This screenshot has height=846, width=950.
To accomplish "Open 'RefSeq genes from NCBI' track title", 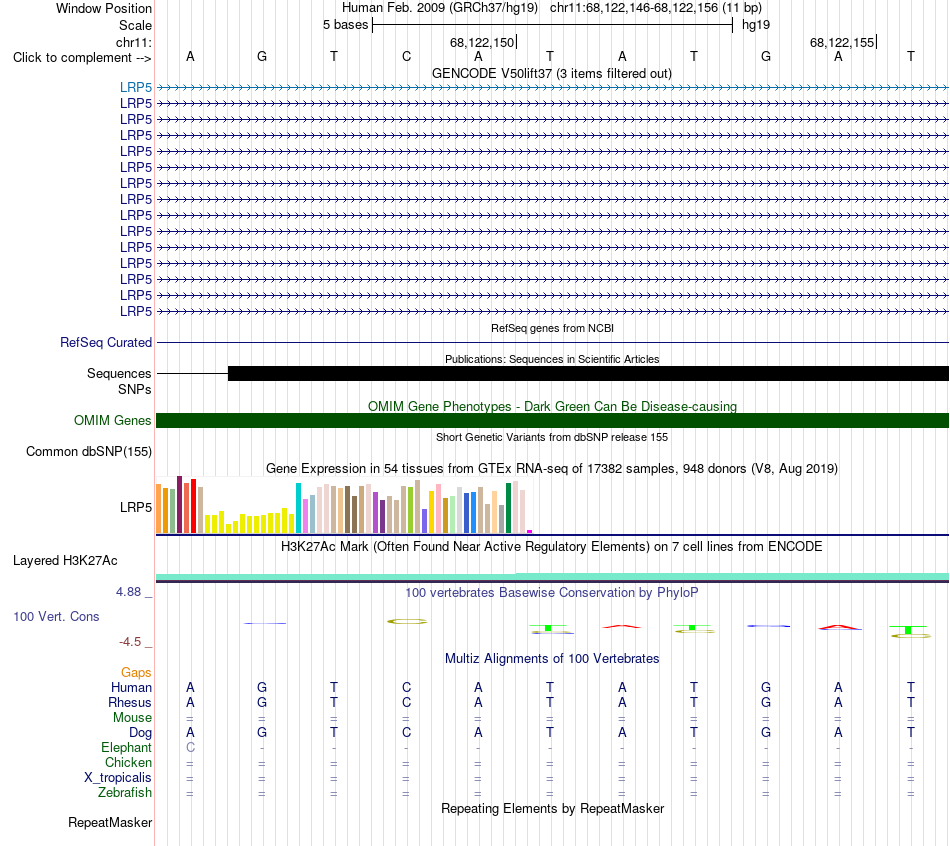I will [552, 328].
